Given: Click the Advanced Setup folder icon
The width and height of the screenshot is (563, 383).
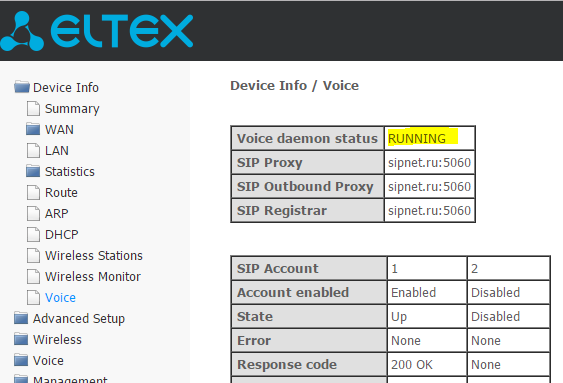Looking at the screenshot, I should pyautogui.click(x=21, y=318).
